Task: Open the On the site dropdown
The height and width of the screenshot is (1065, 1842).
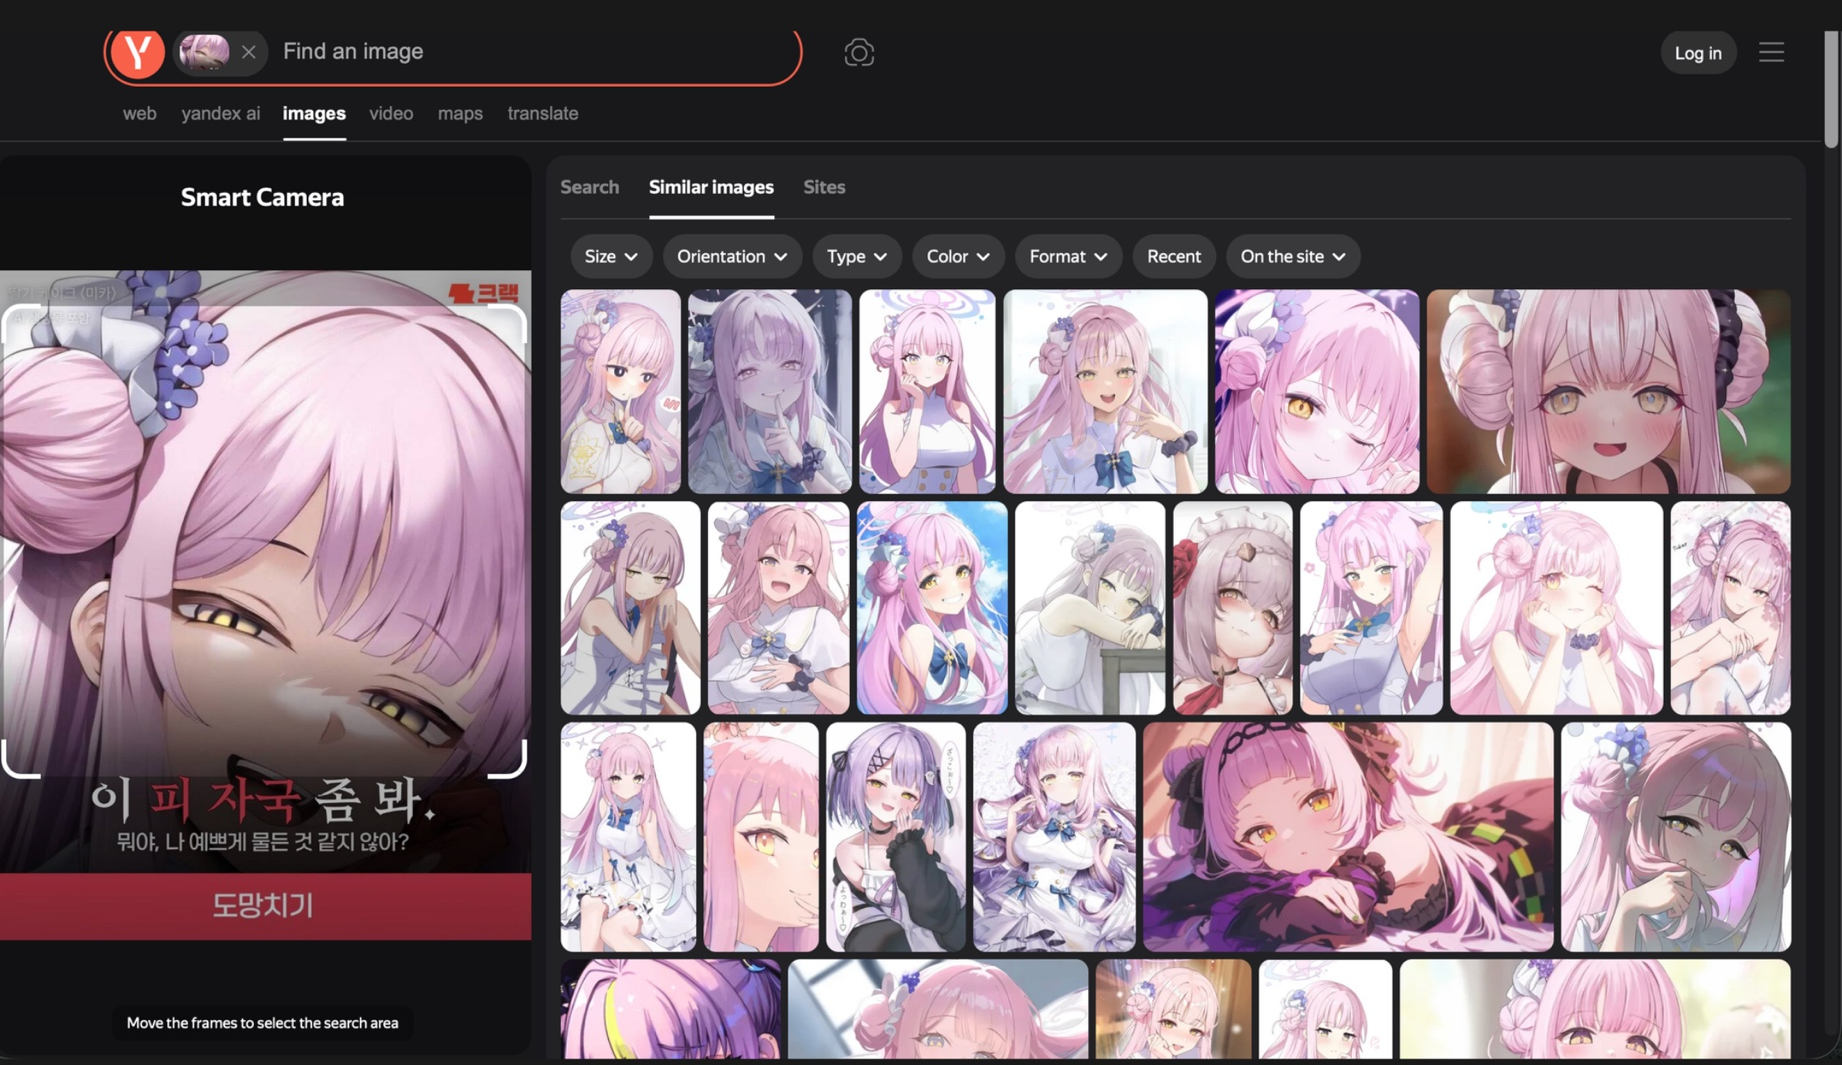Action: (1292, 256)
